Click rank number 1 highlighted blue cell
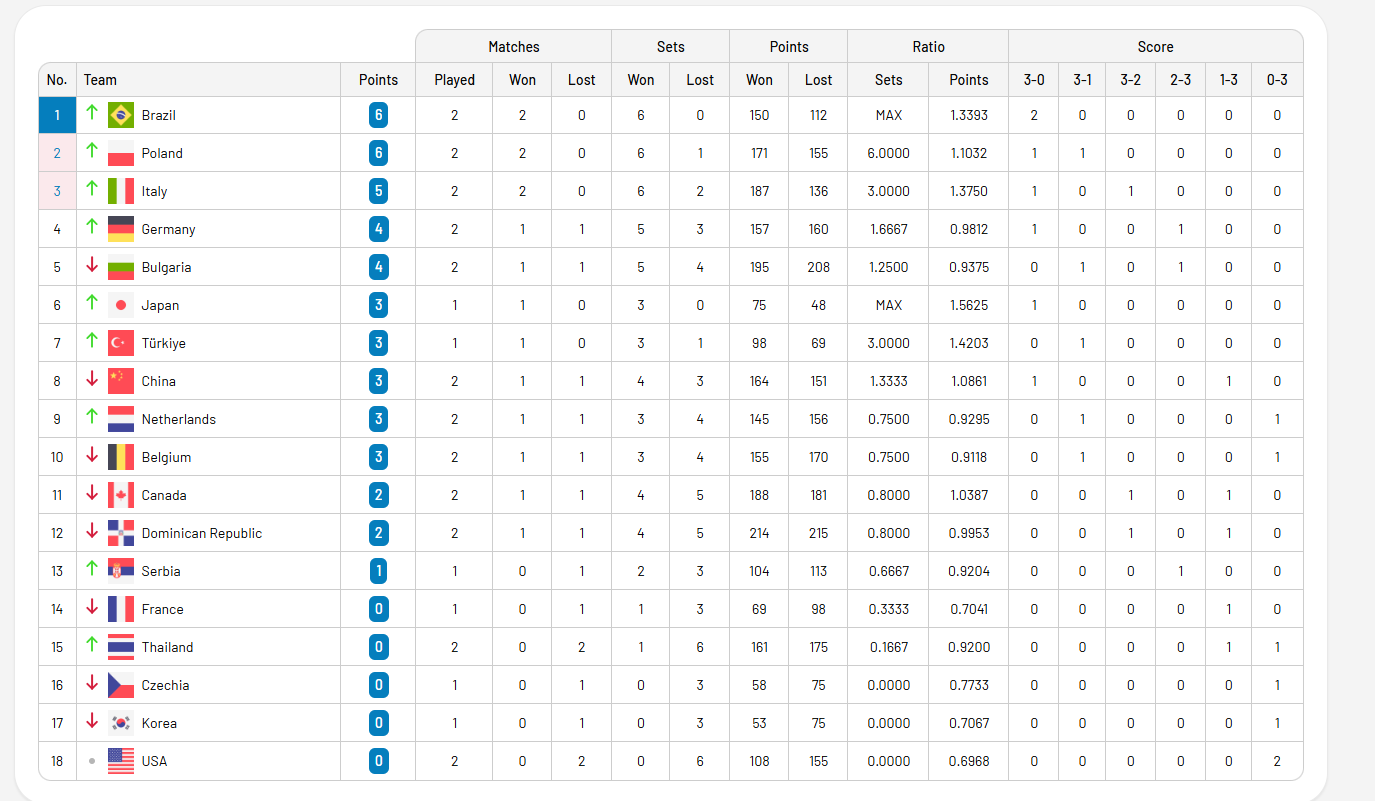 pyautogui.click(x=57, y=115)
